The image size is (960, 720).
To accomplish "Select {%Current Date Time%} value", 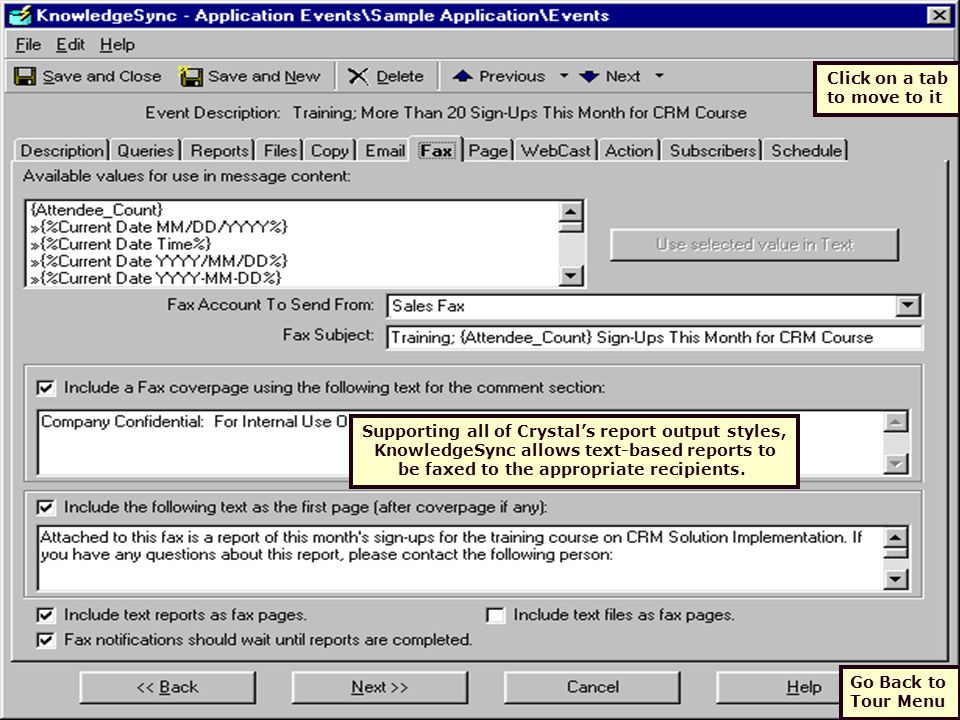I will click(x=121, y=244).
